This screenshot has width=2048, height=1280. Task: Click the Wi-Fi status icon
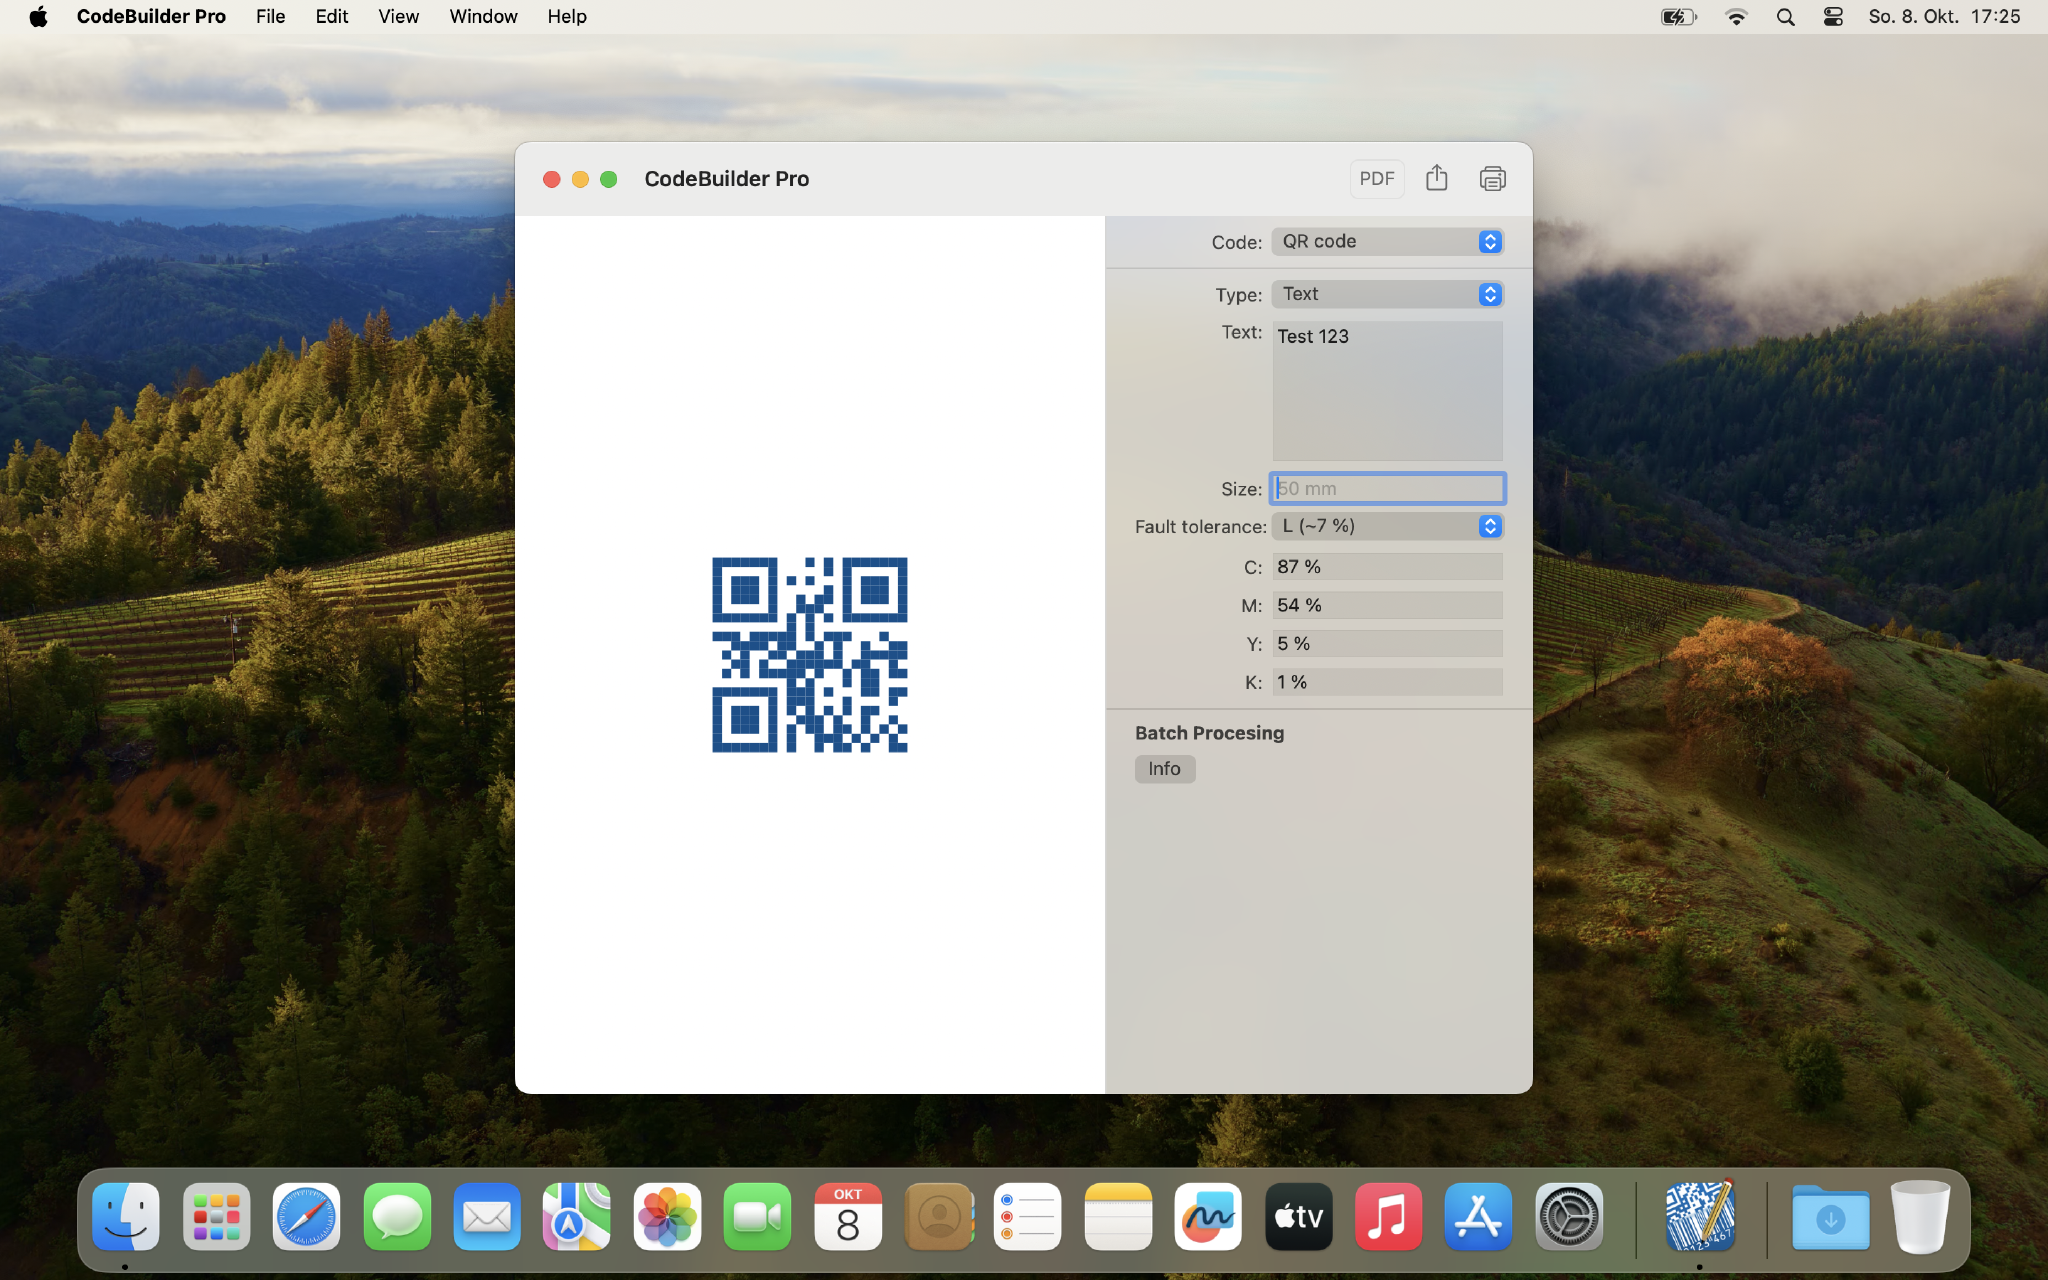1736,17
